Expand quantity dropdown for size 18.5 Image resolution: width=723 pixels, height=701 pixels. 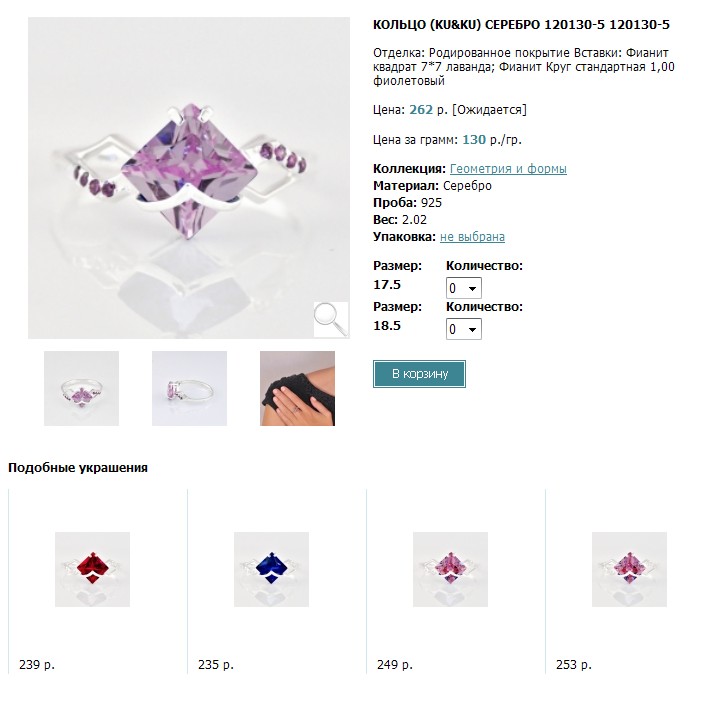(464, 329)
